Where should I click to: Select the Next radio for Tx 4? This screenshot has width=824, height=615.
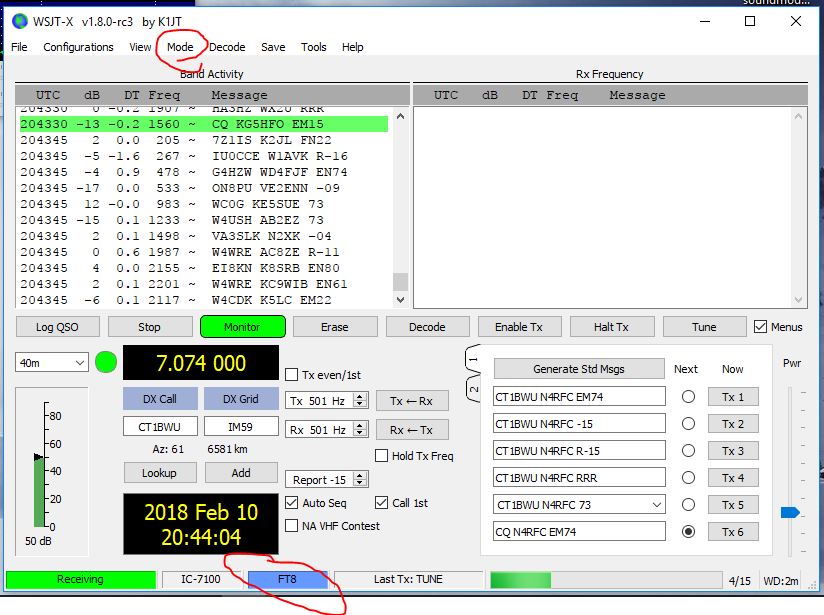pyautogui.click(x=688, y=478)
